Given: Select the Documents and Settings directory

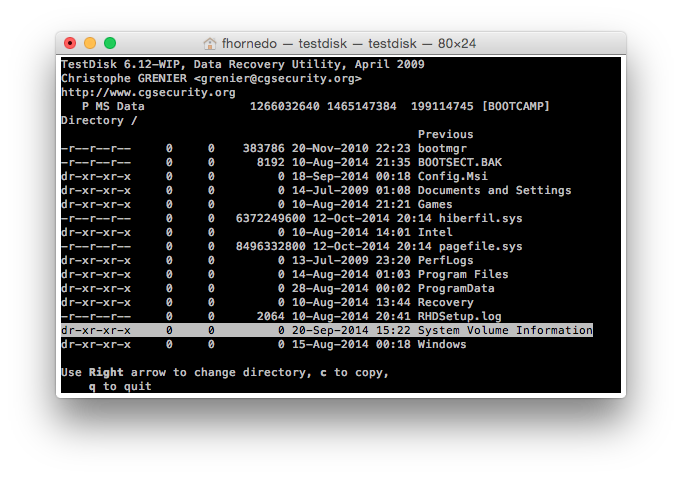Looking at the screenshot, I should point(316,190).
